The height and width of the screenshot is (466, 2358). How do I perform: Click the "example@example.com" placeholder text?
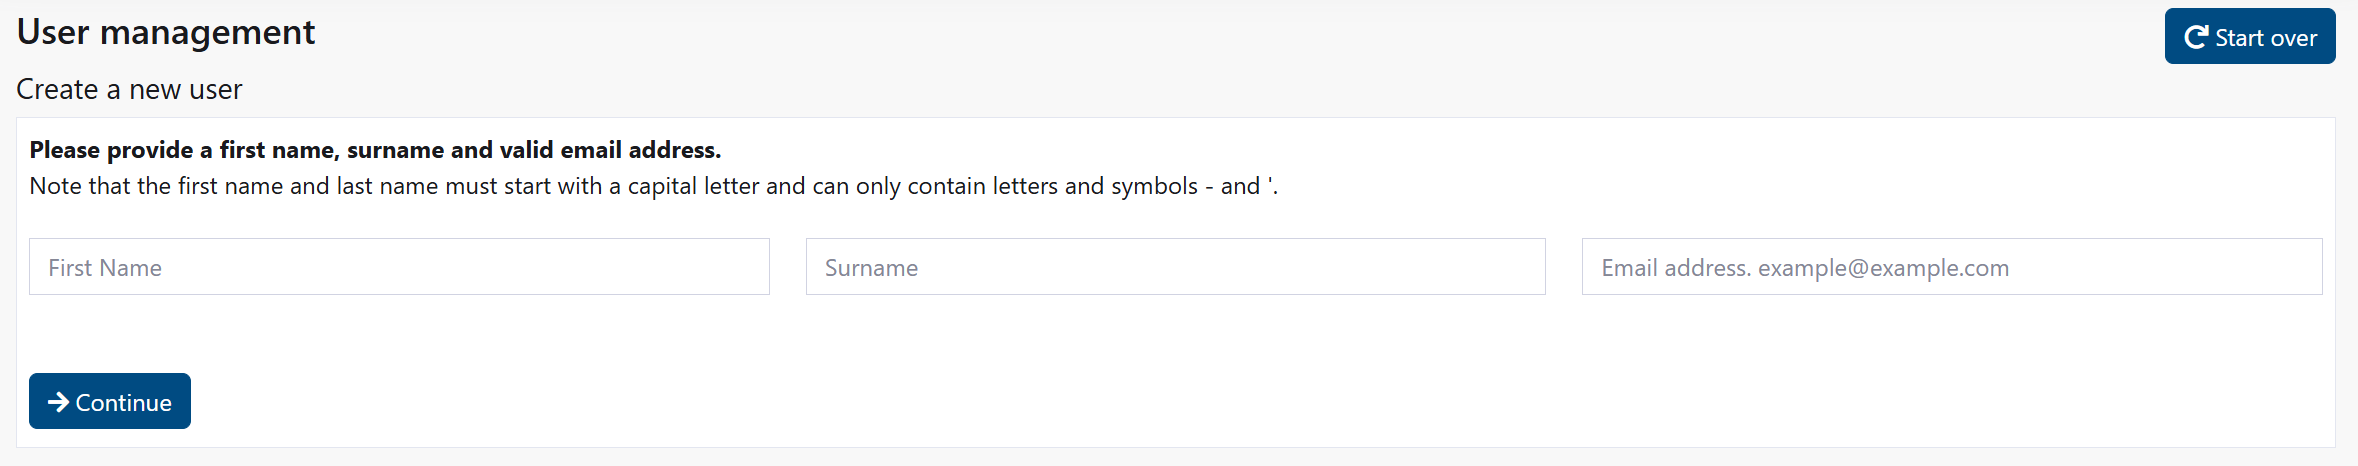tap(1883, 268)
